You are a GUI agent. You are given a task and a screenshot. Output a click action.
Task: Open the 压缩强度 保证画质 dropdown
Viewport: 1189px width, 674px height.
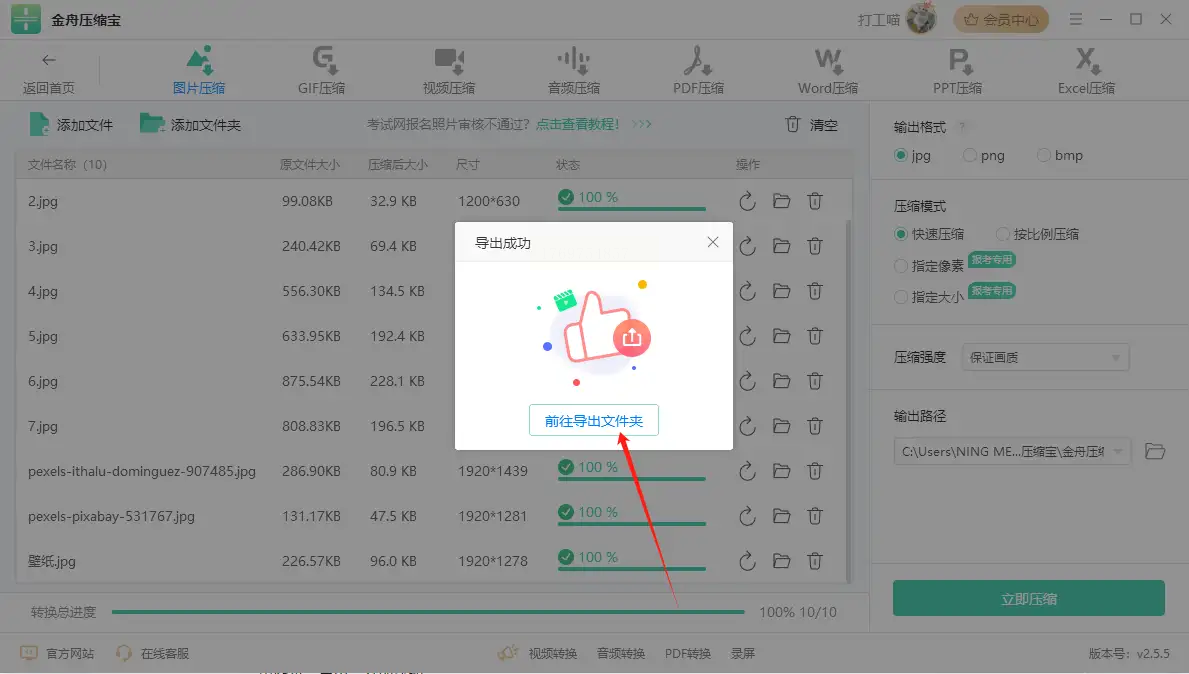1045,357
